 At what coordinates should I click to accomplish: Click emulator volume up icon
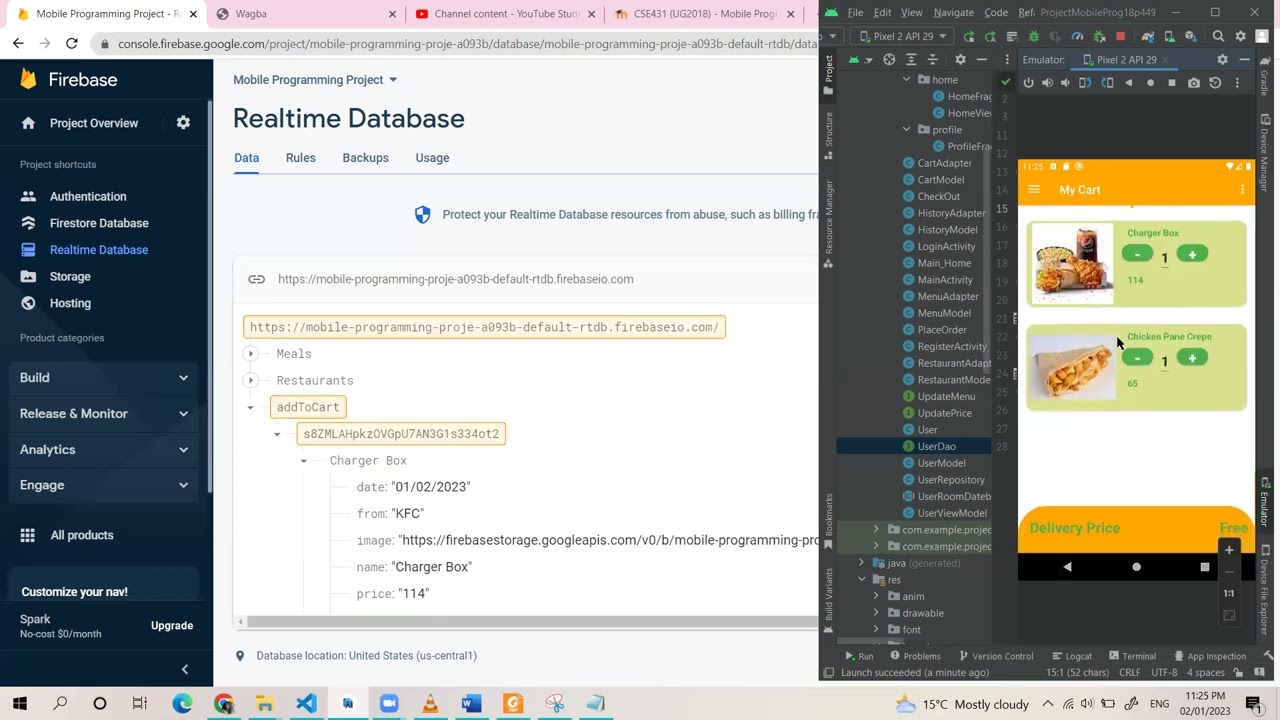tap(1047, 82)
